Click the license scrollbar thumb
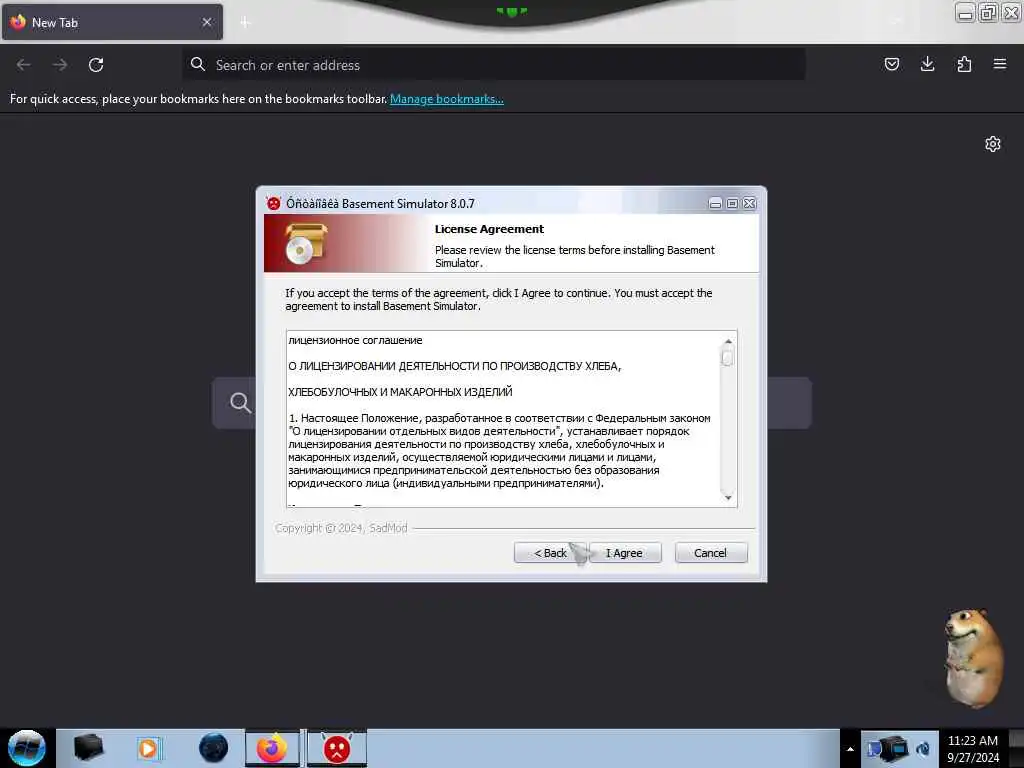The width and height of the screenshot is (1024, 768). [x=728, y=357]
